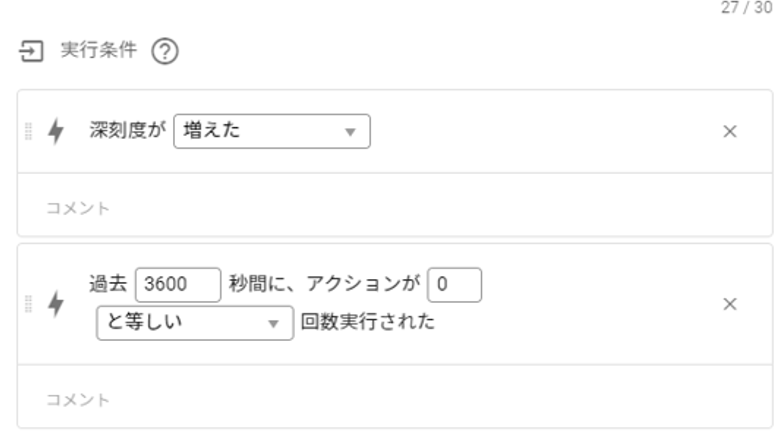Delete the アクション回数 condition with X
This screenshot has height=433, width=775.
tap(729, 304)
